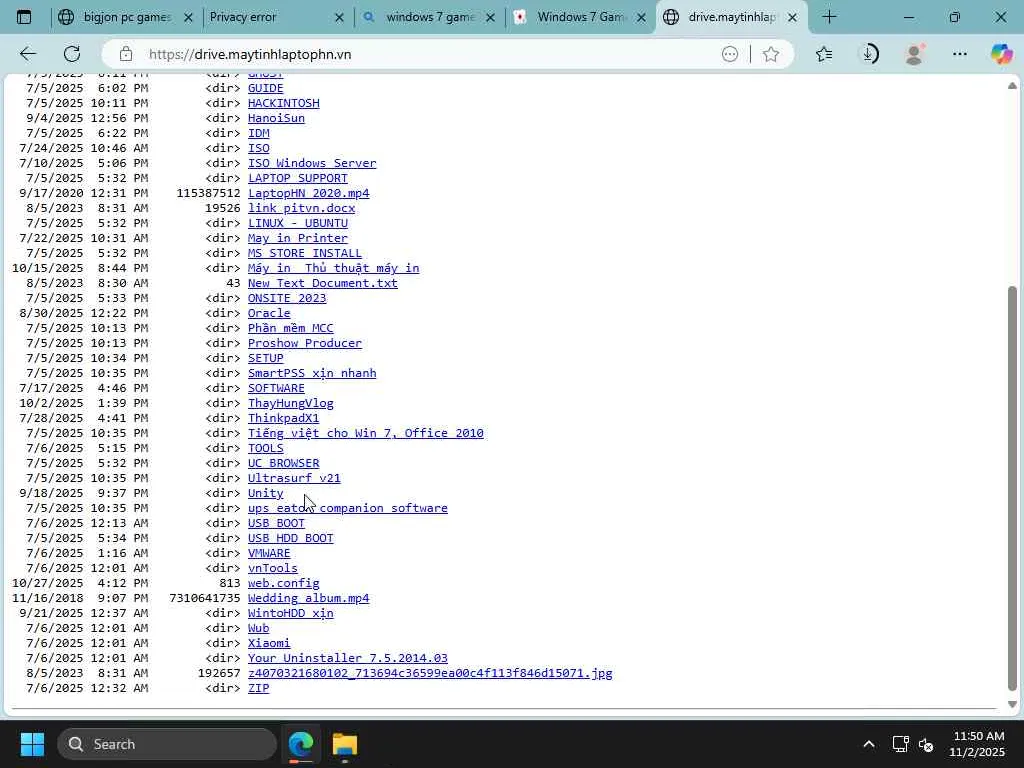The image size is (1024, 768).
Task: Open the GUIDE directory link
Action: (265, 88)
